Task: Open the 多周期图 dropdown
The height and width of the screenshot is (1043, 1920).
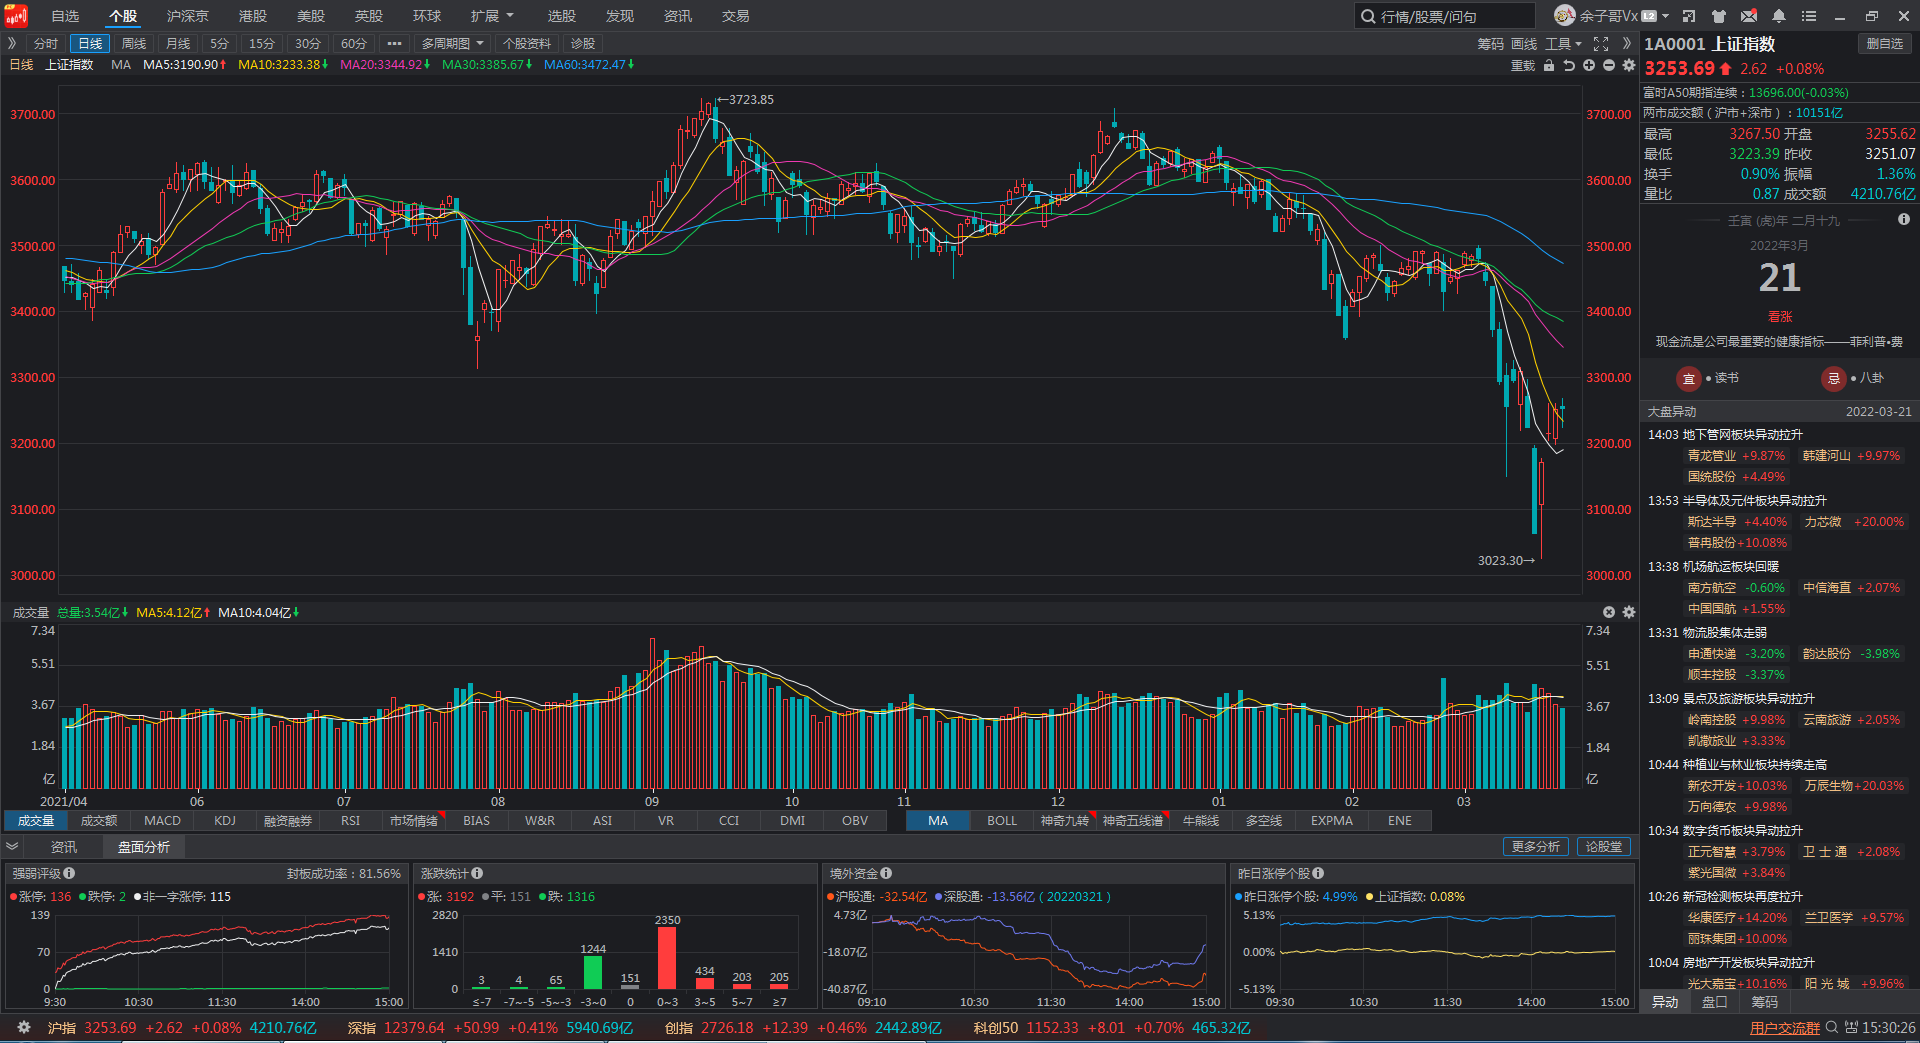Action: click(x=452, y=44)
